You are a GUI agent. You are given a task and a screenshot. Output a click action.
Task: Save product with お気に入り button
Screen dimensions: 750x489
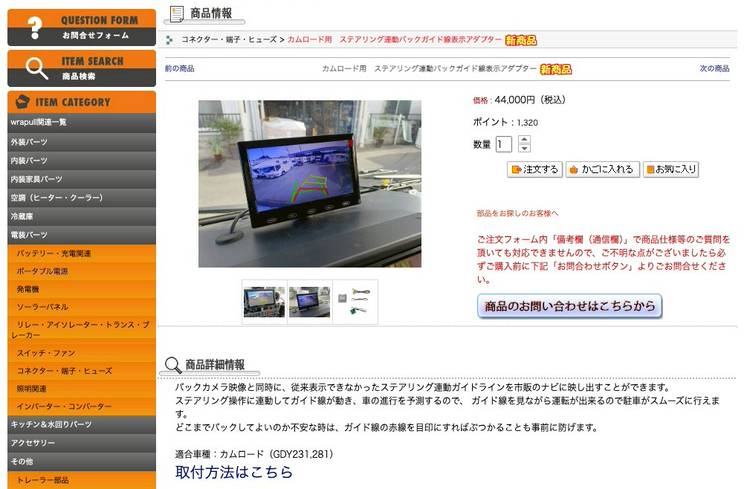pos(670,169)
